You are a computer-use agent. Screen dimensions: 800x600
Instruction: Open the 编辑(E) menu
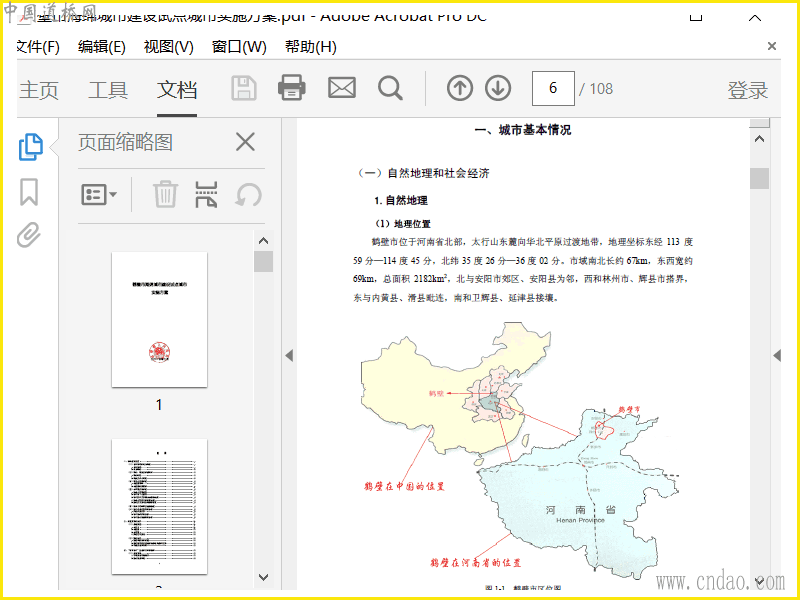point(102,47)
